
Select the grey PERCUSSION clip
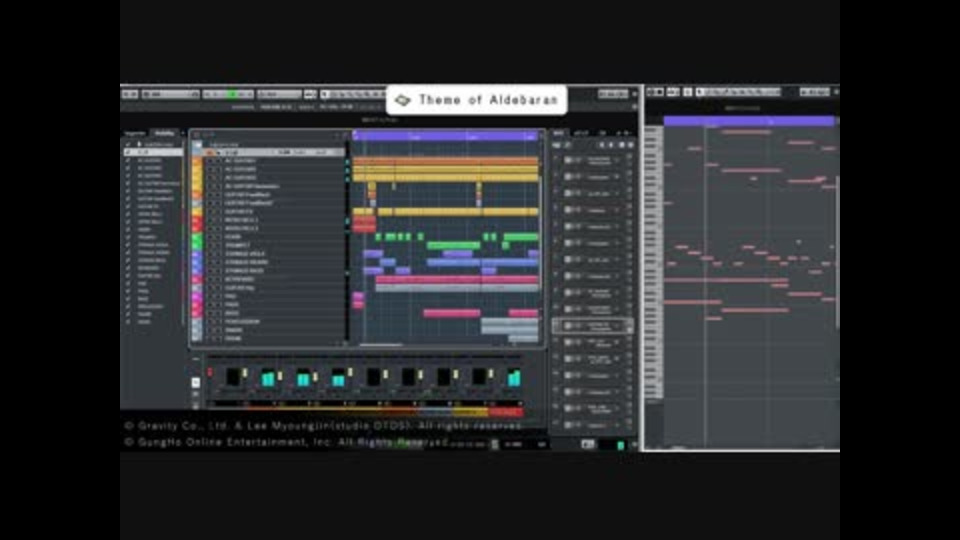click(509, 321)
